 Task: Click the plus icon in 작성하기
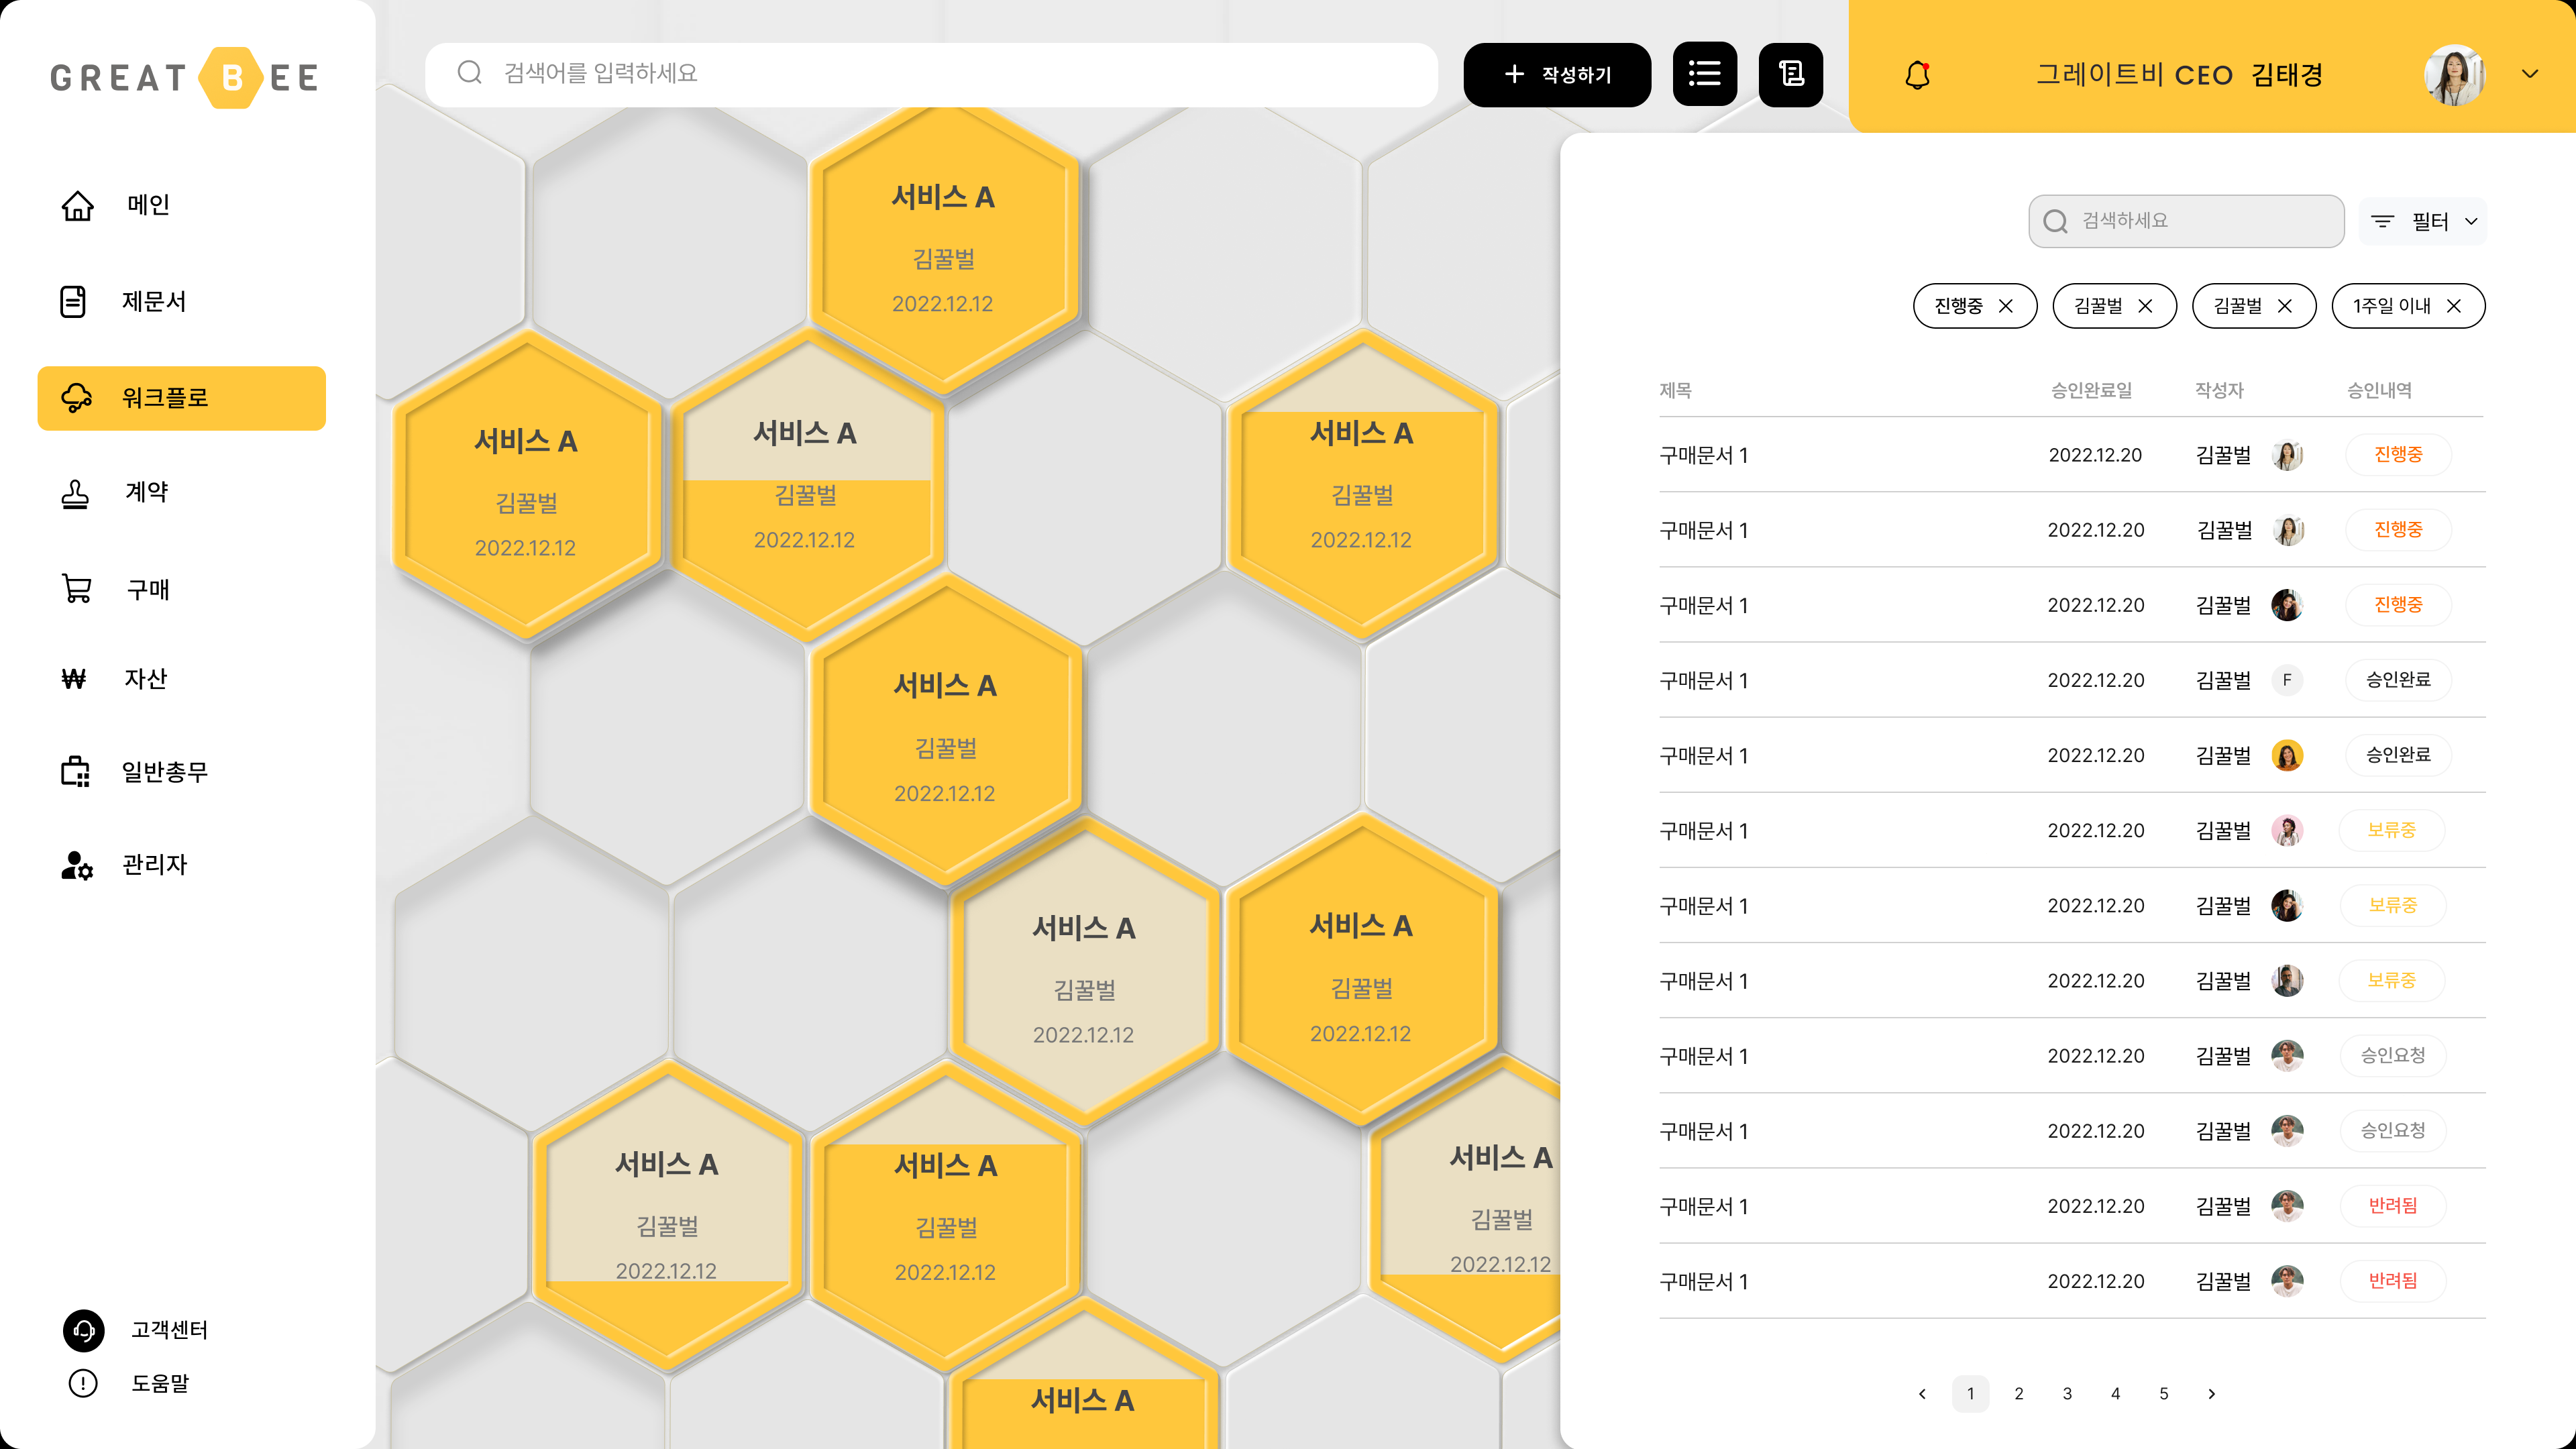1514,74
